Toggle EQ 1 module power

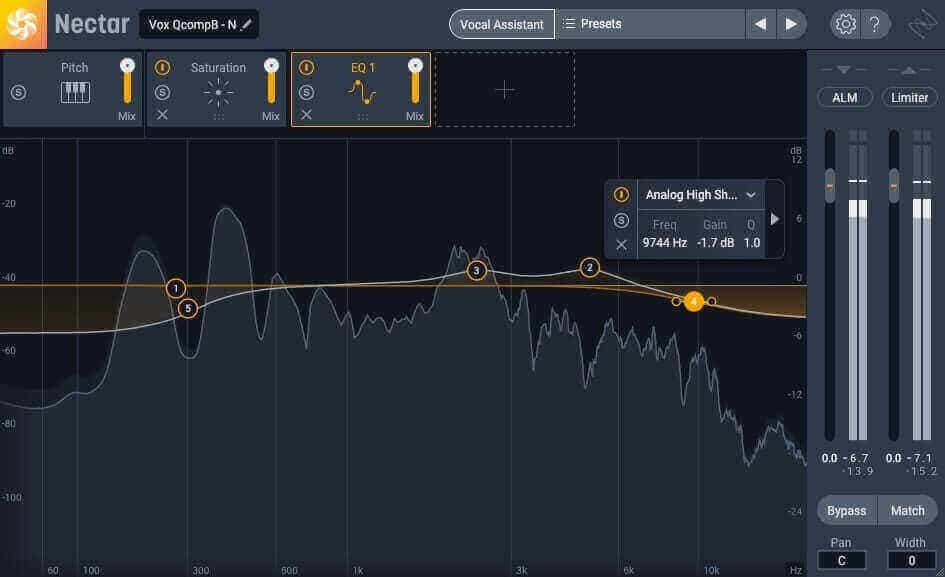tap(306, 67)
